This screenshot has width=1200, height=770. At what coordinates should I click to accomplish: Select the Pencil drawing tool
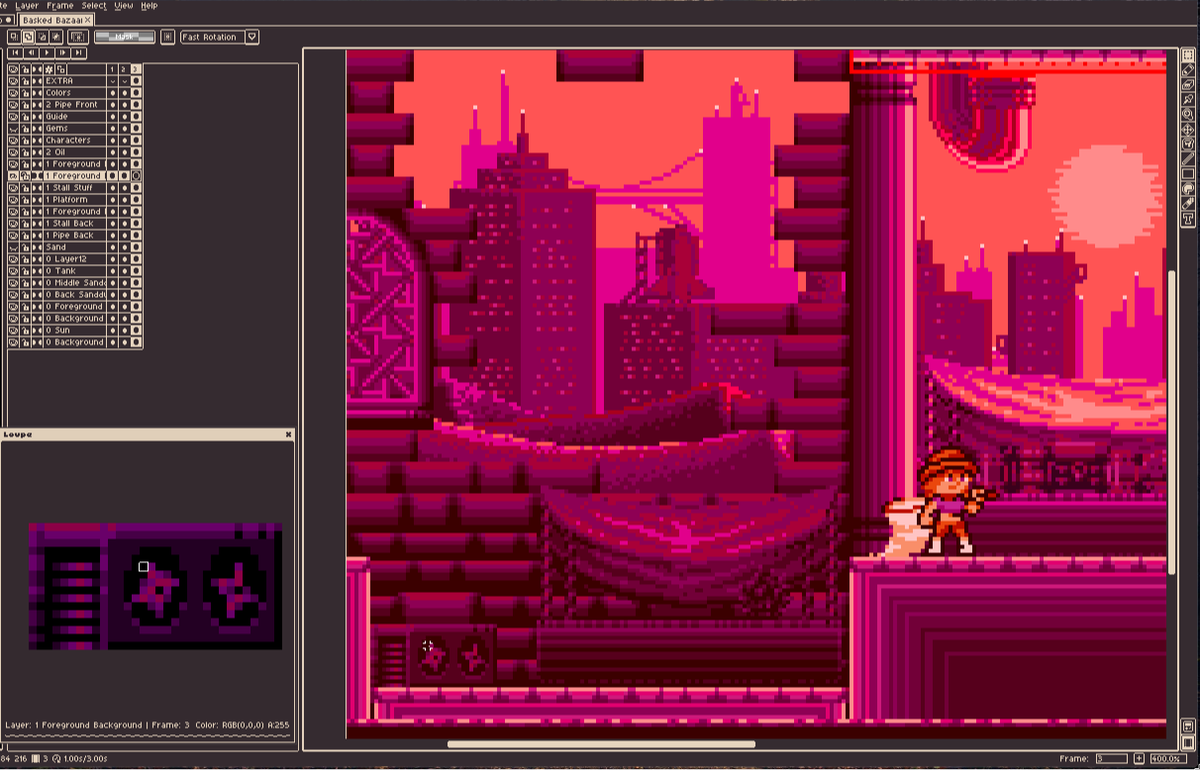(x=1186, y=68)
